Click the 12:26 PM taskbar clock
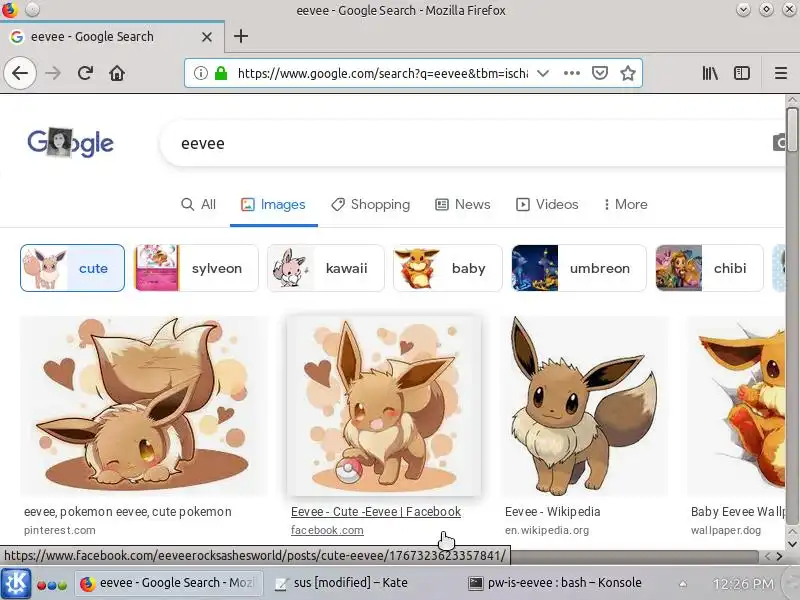 tap(743, 584)
